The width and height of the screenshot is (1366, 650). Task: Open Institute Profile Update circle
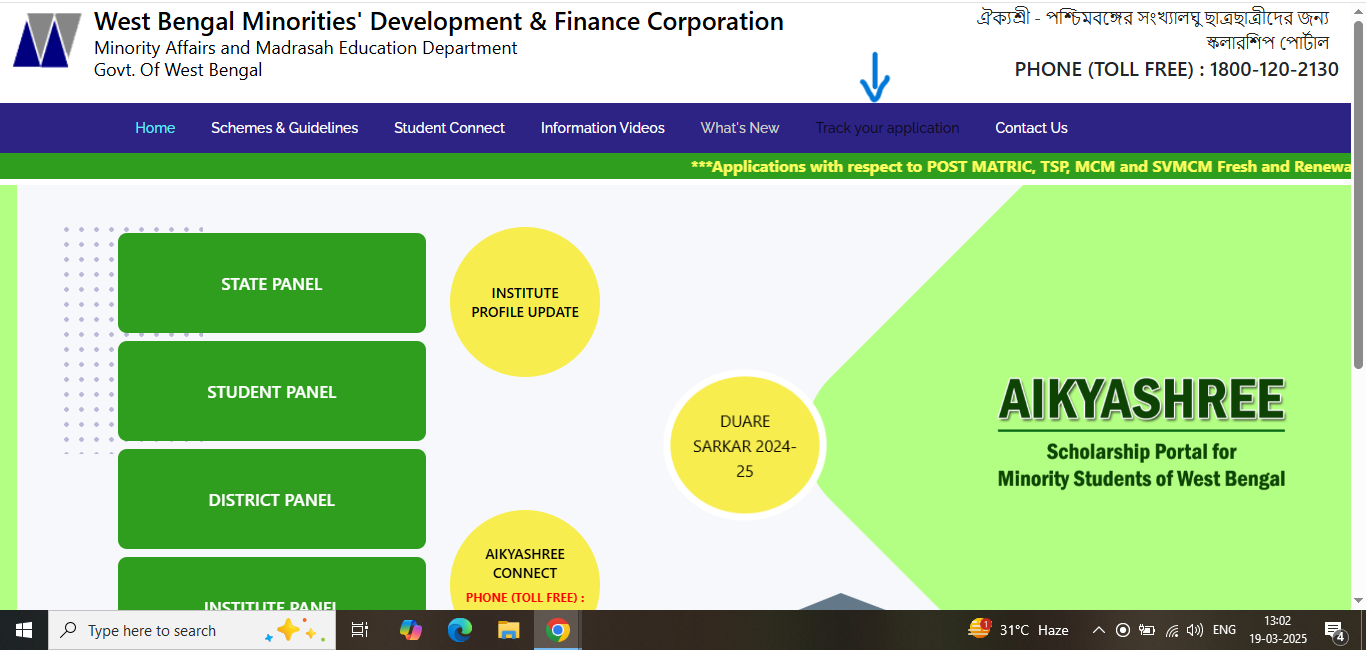click(x=525, y=302)
